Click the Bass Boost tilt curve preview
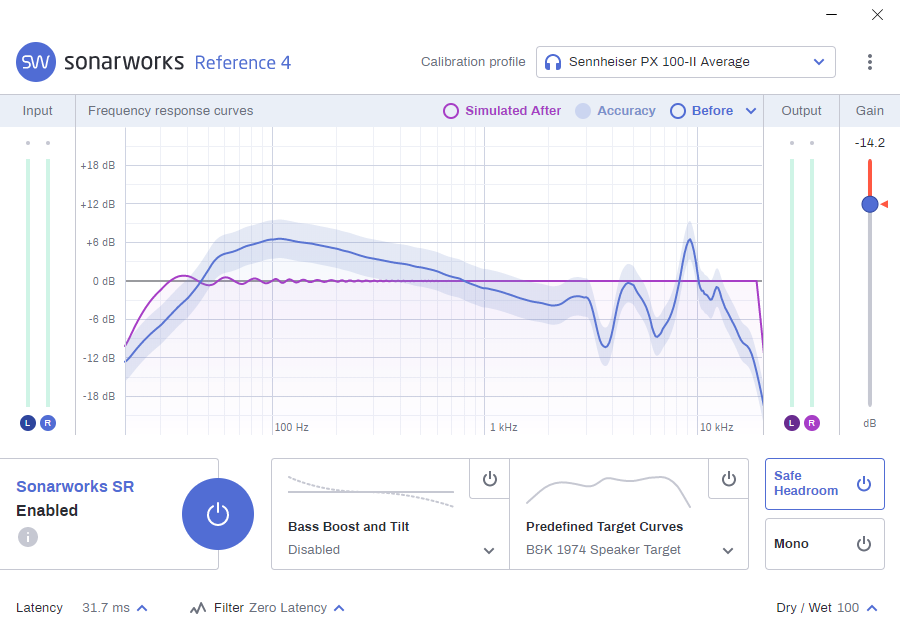The height and width of the screenshot is (617, 900). [x=371, y=492]
